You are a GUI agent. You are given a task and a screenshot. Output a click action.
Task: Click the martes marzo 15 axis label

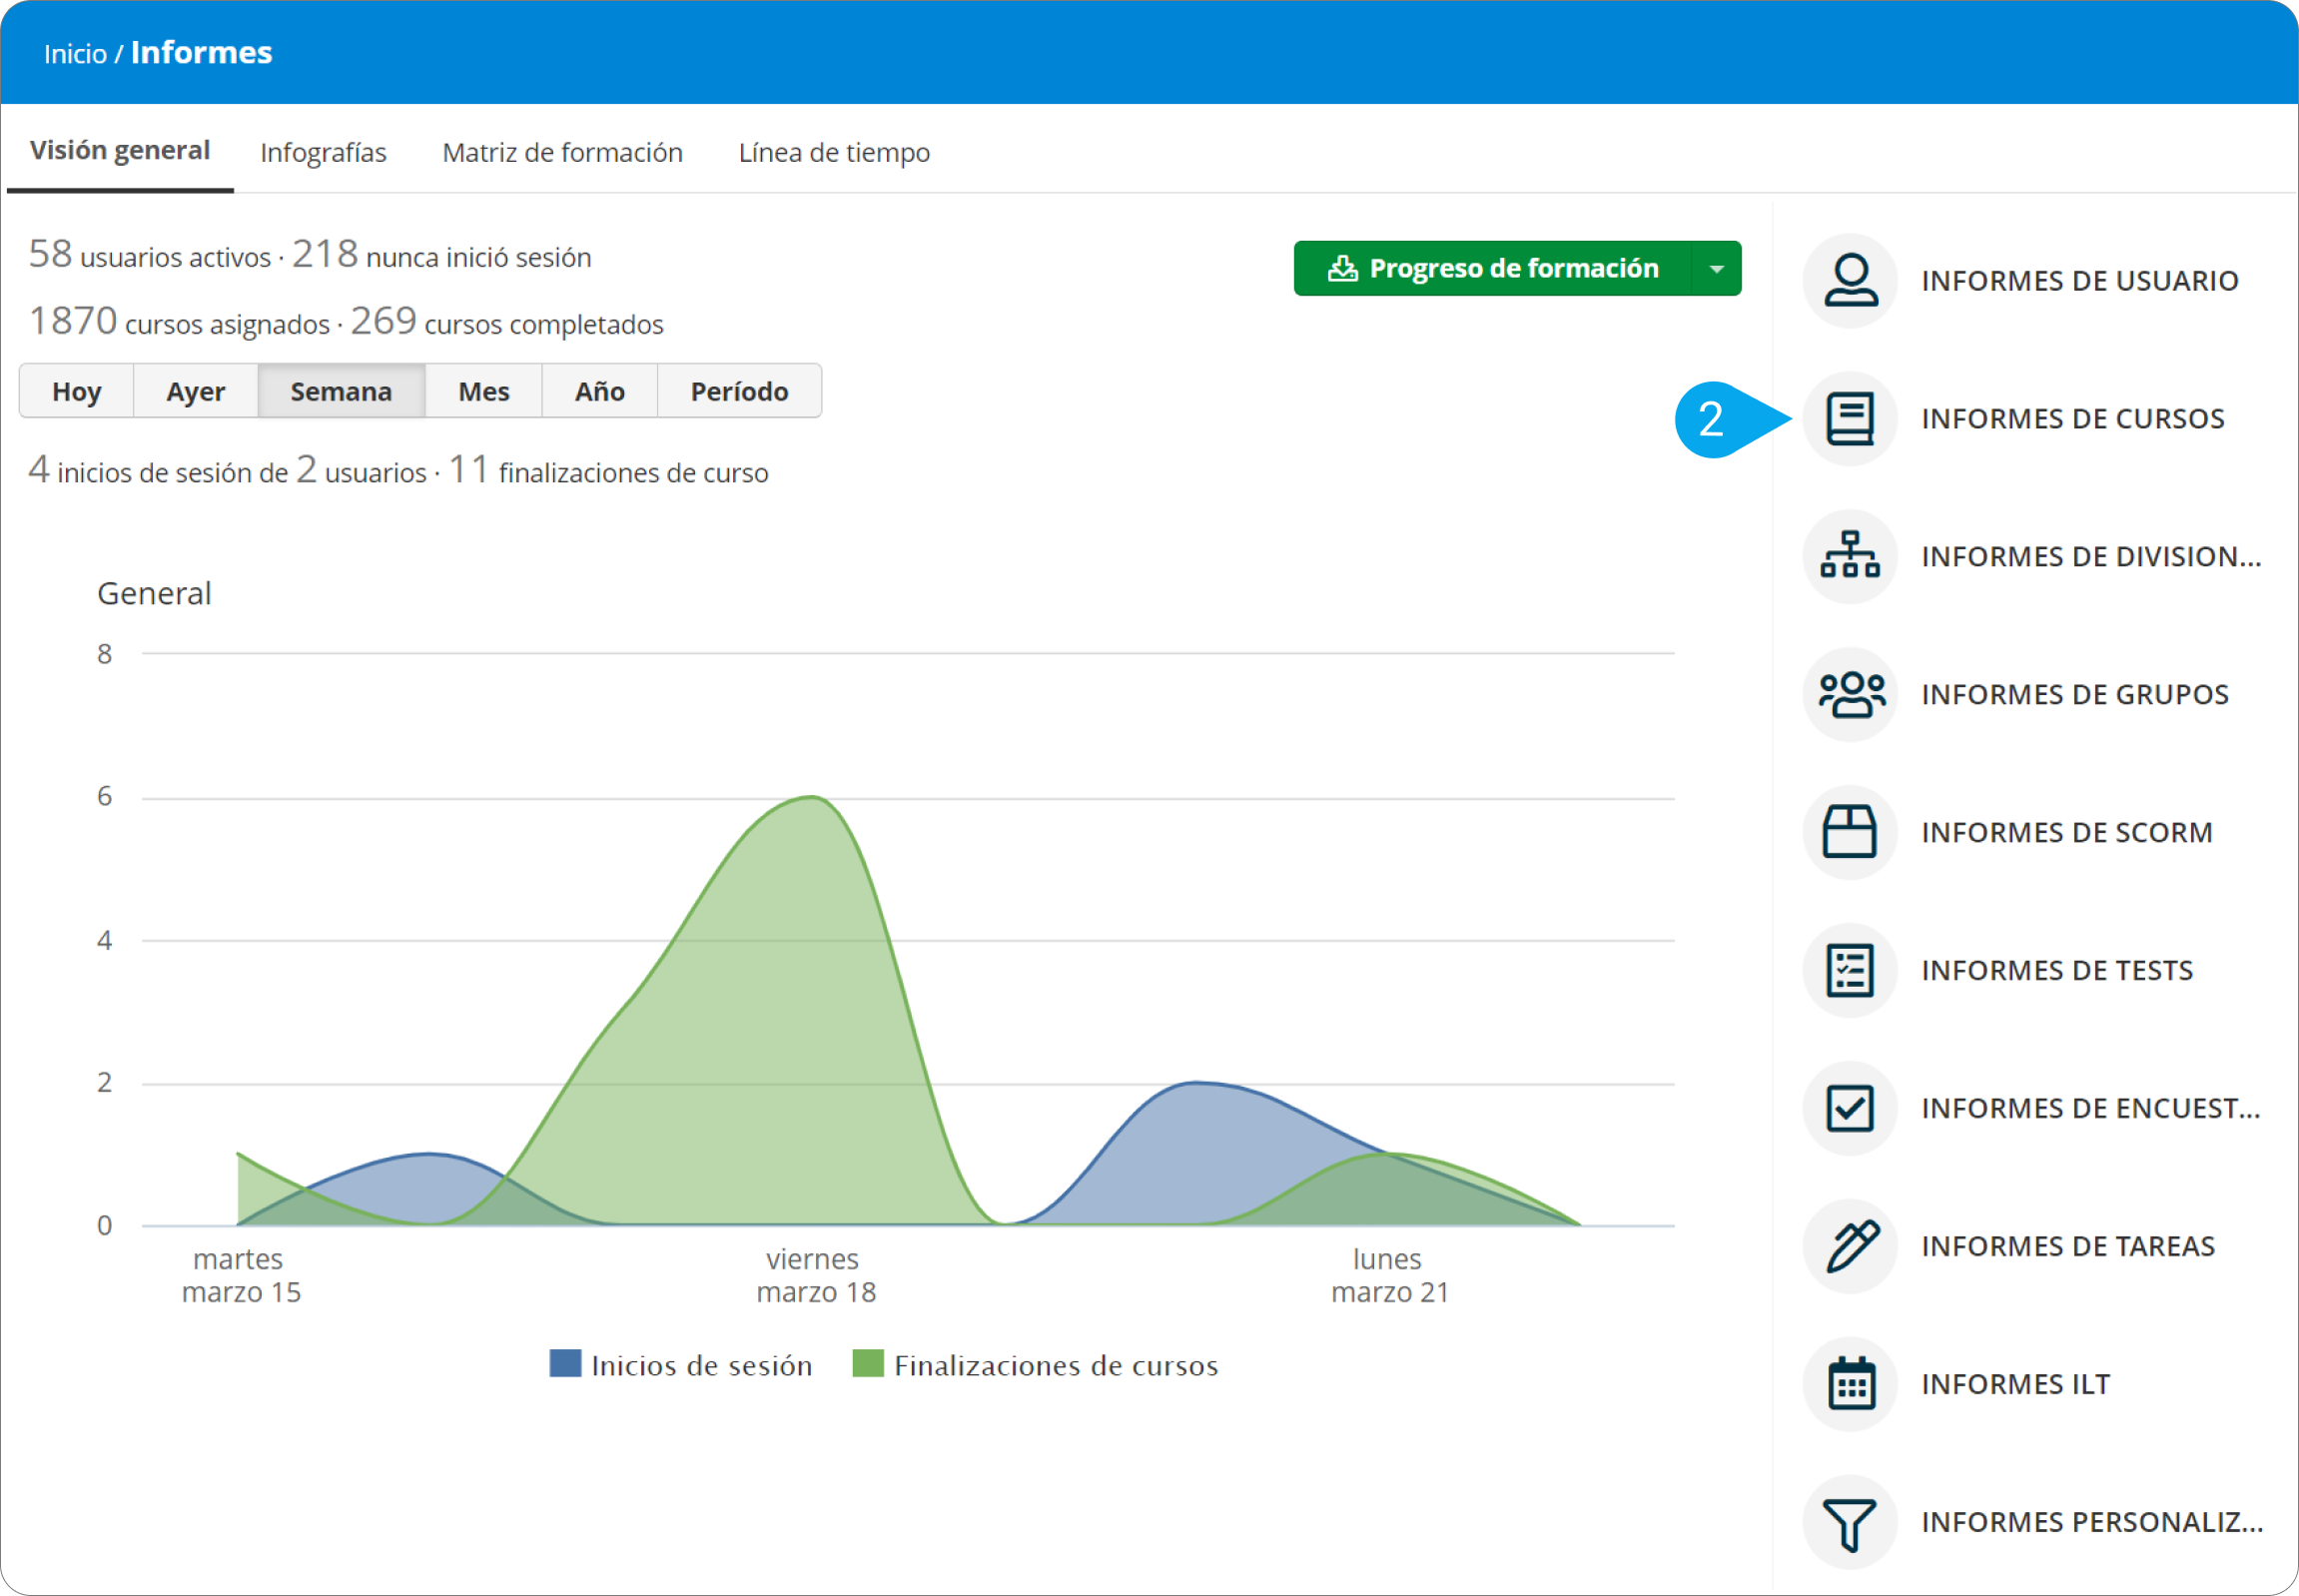coord(240,1276)
